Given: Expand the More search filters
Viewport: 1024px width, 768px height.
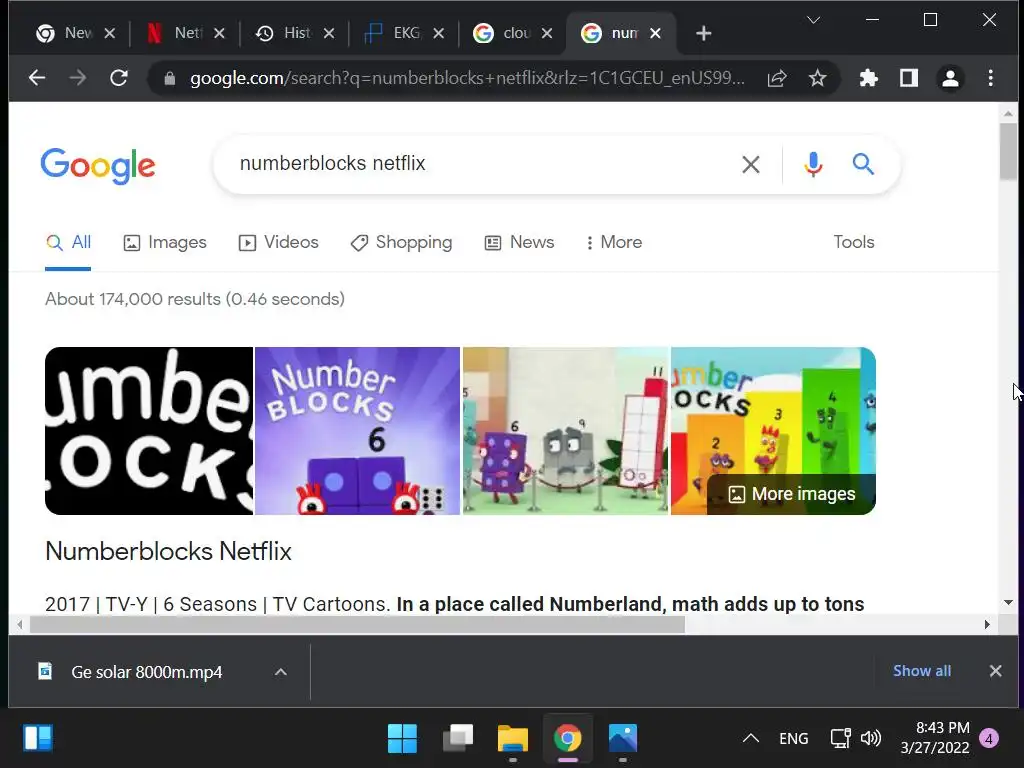Looking at the screenshot, I should click(x=614, y=242).
